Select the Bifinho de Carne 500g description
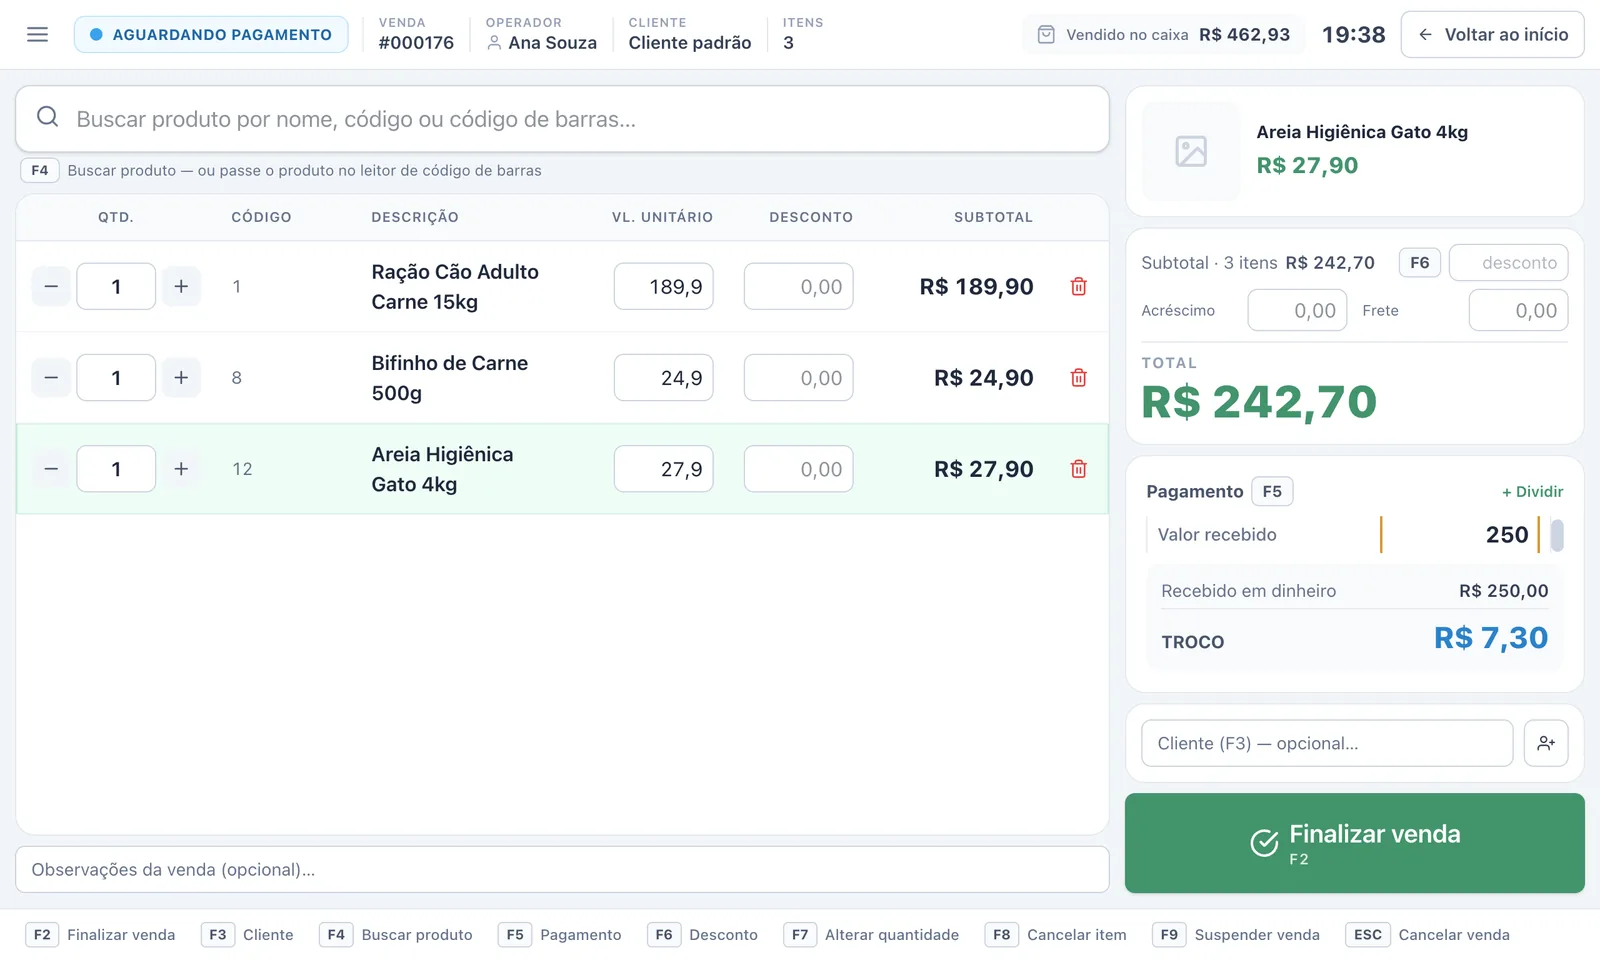This screenshot has width=1600, height=960. click(x=450, y=378)
